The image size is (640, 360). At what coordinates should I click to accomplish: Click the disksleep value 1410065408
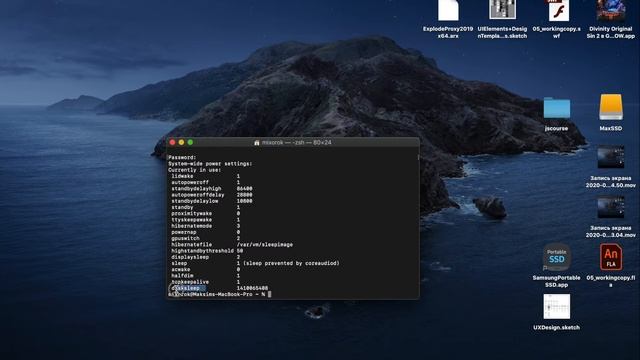[x=252, y=288]
